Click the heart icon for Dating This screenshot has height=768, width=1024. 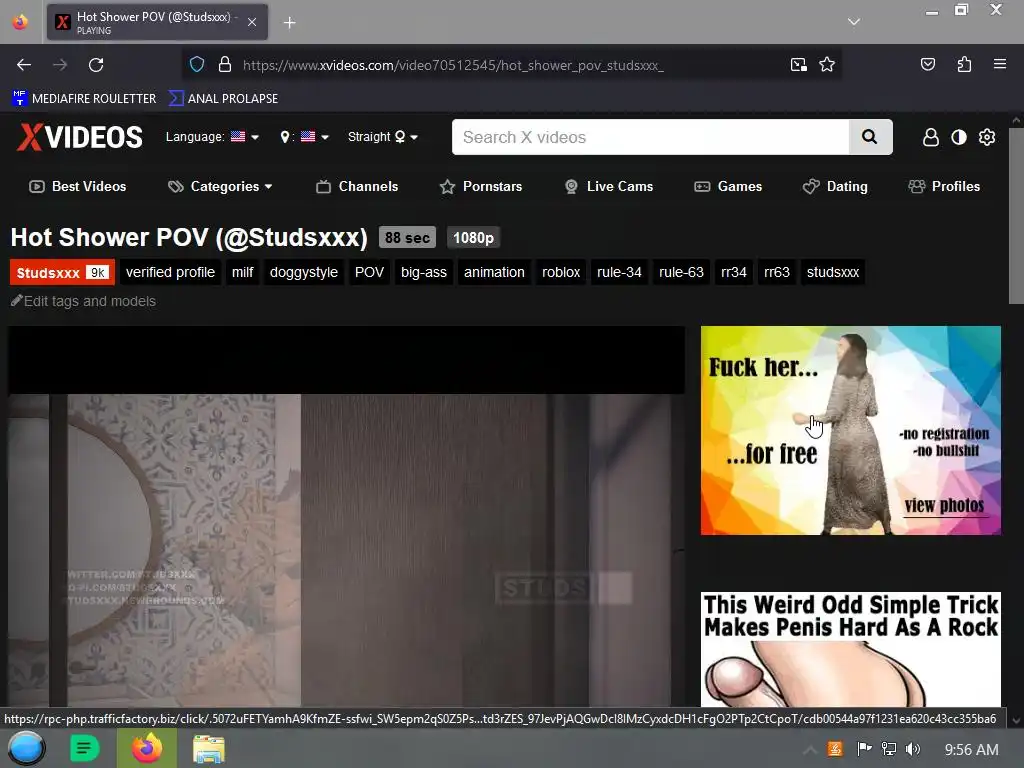pos(811,187)
